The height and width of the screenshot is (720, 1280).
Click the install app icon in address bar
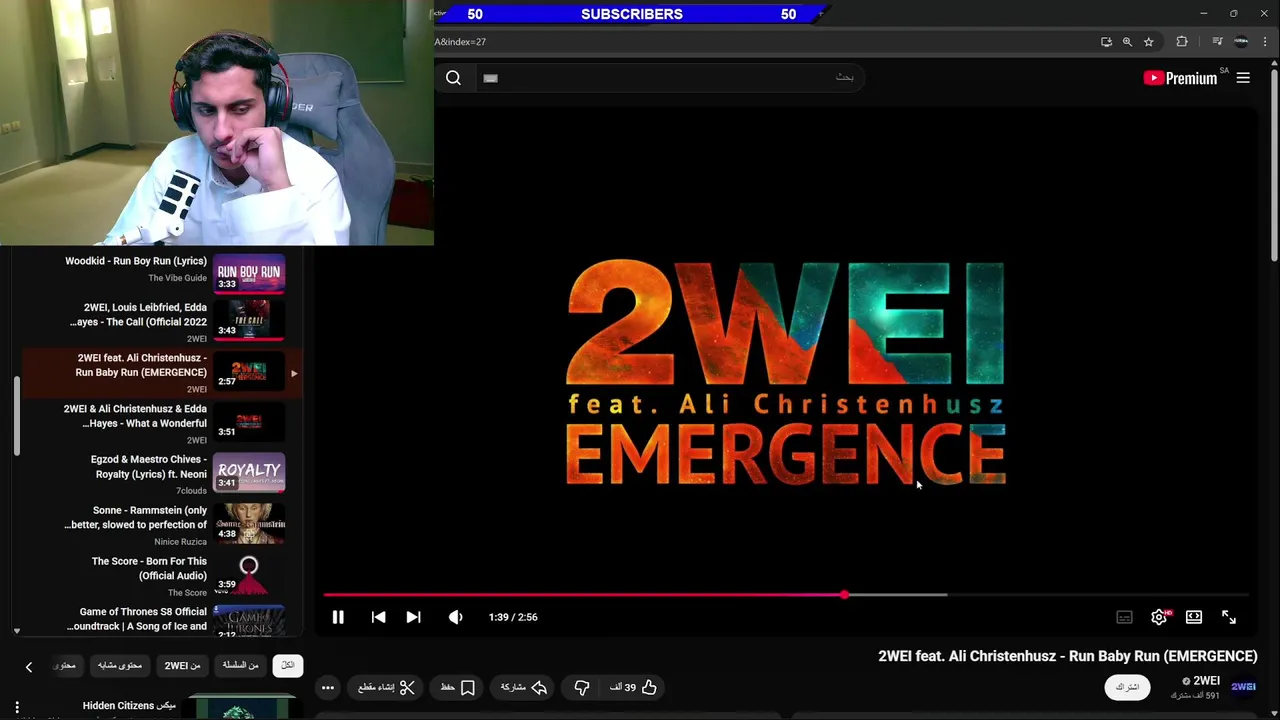pyautogui.click(x=1106, y=42)
